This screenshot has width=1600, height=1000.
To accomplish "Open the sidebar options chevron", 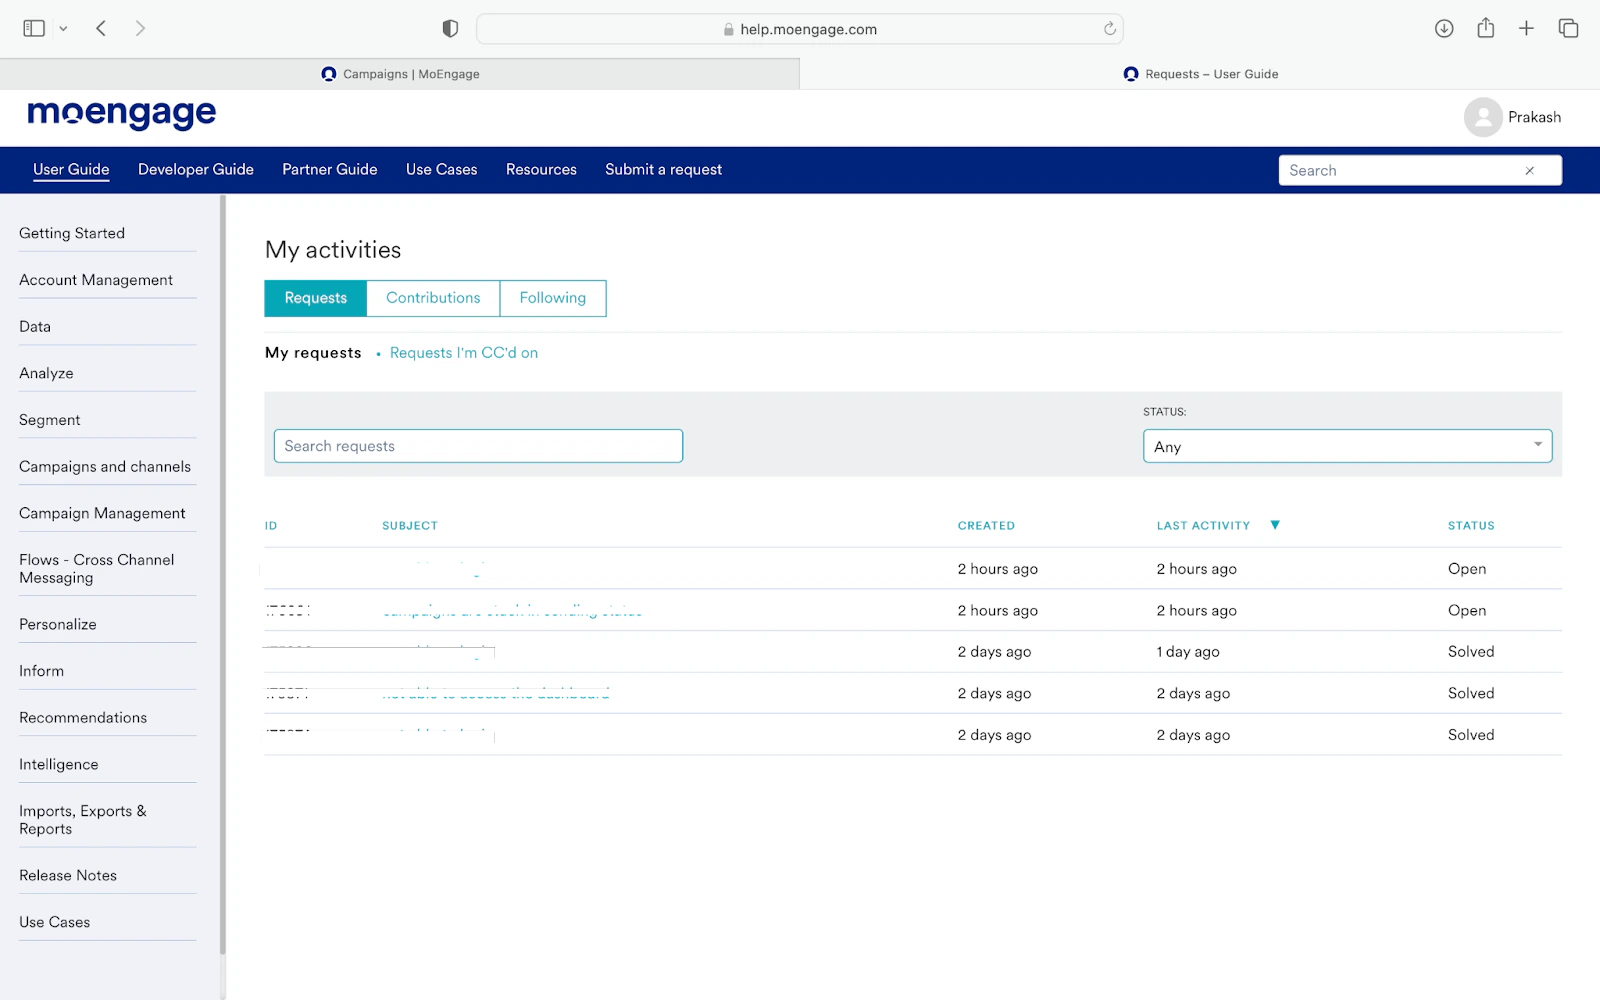I will click(x=63, y=29).
